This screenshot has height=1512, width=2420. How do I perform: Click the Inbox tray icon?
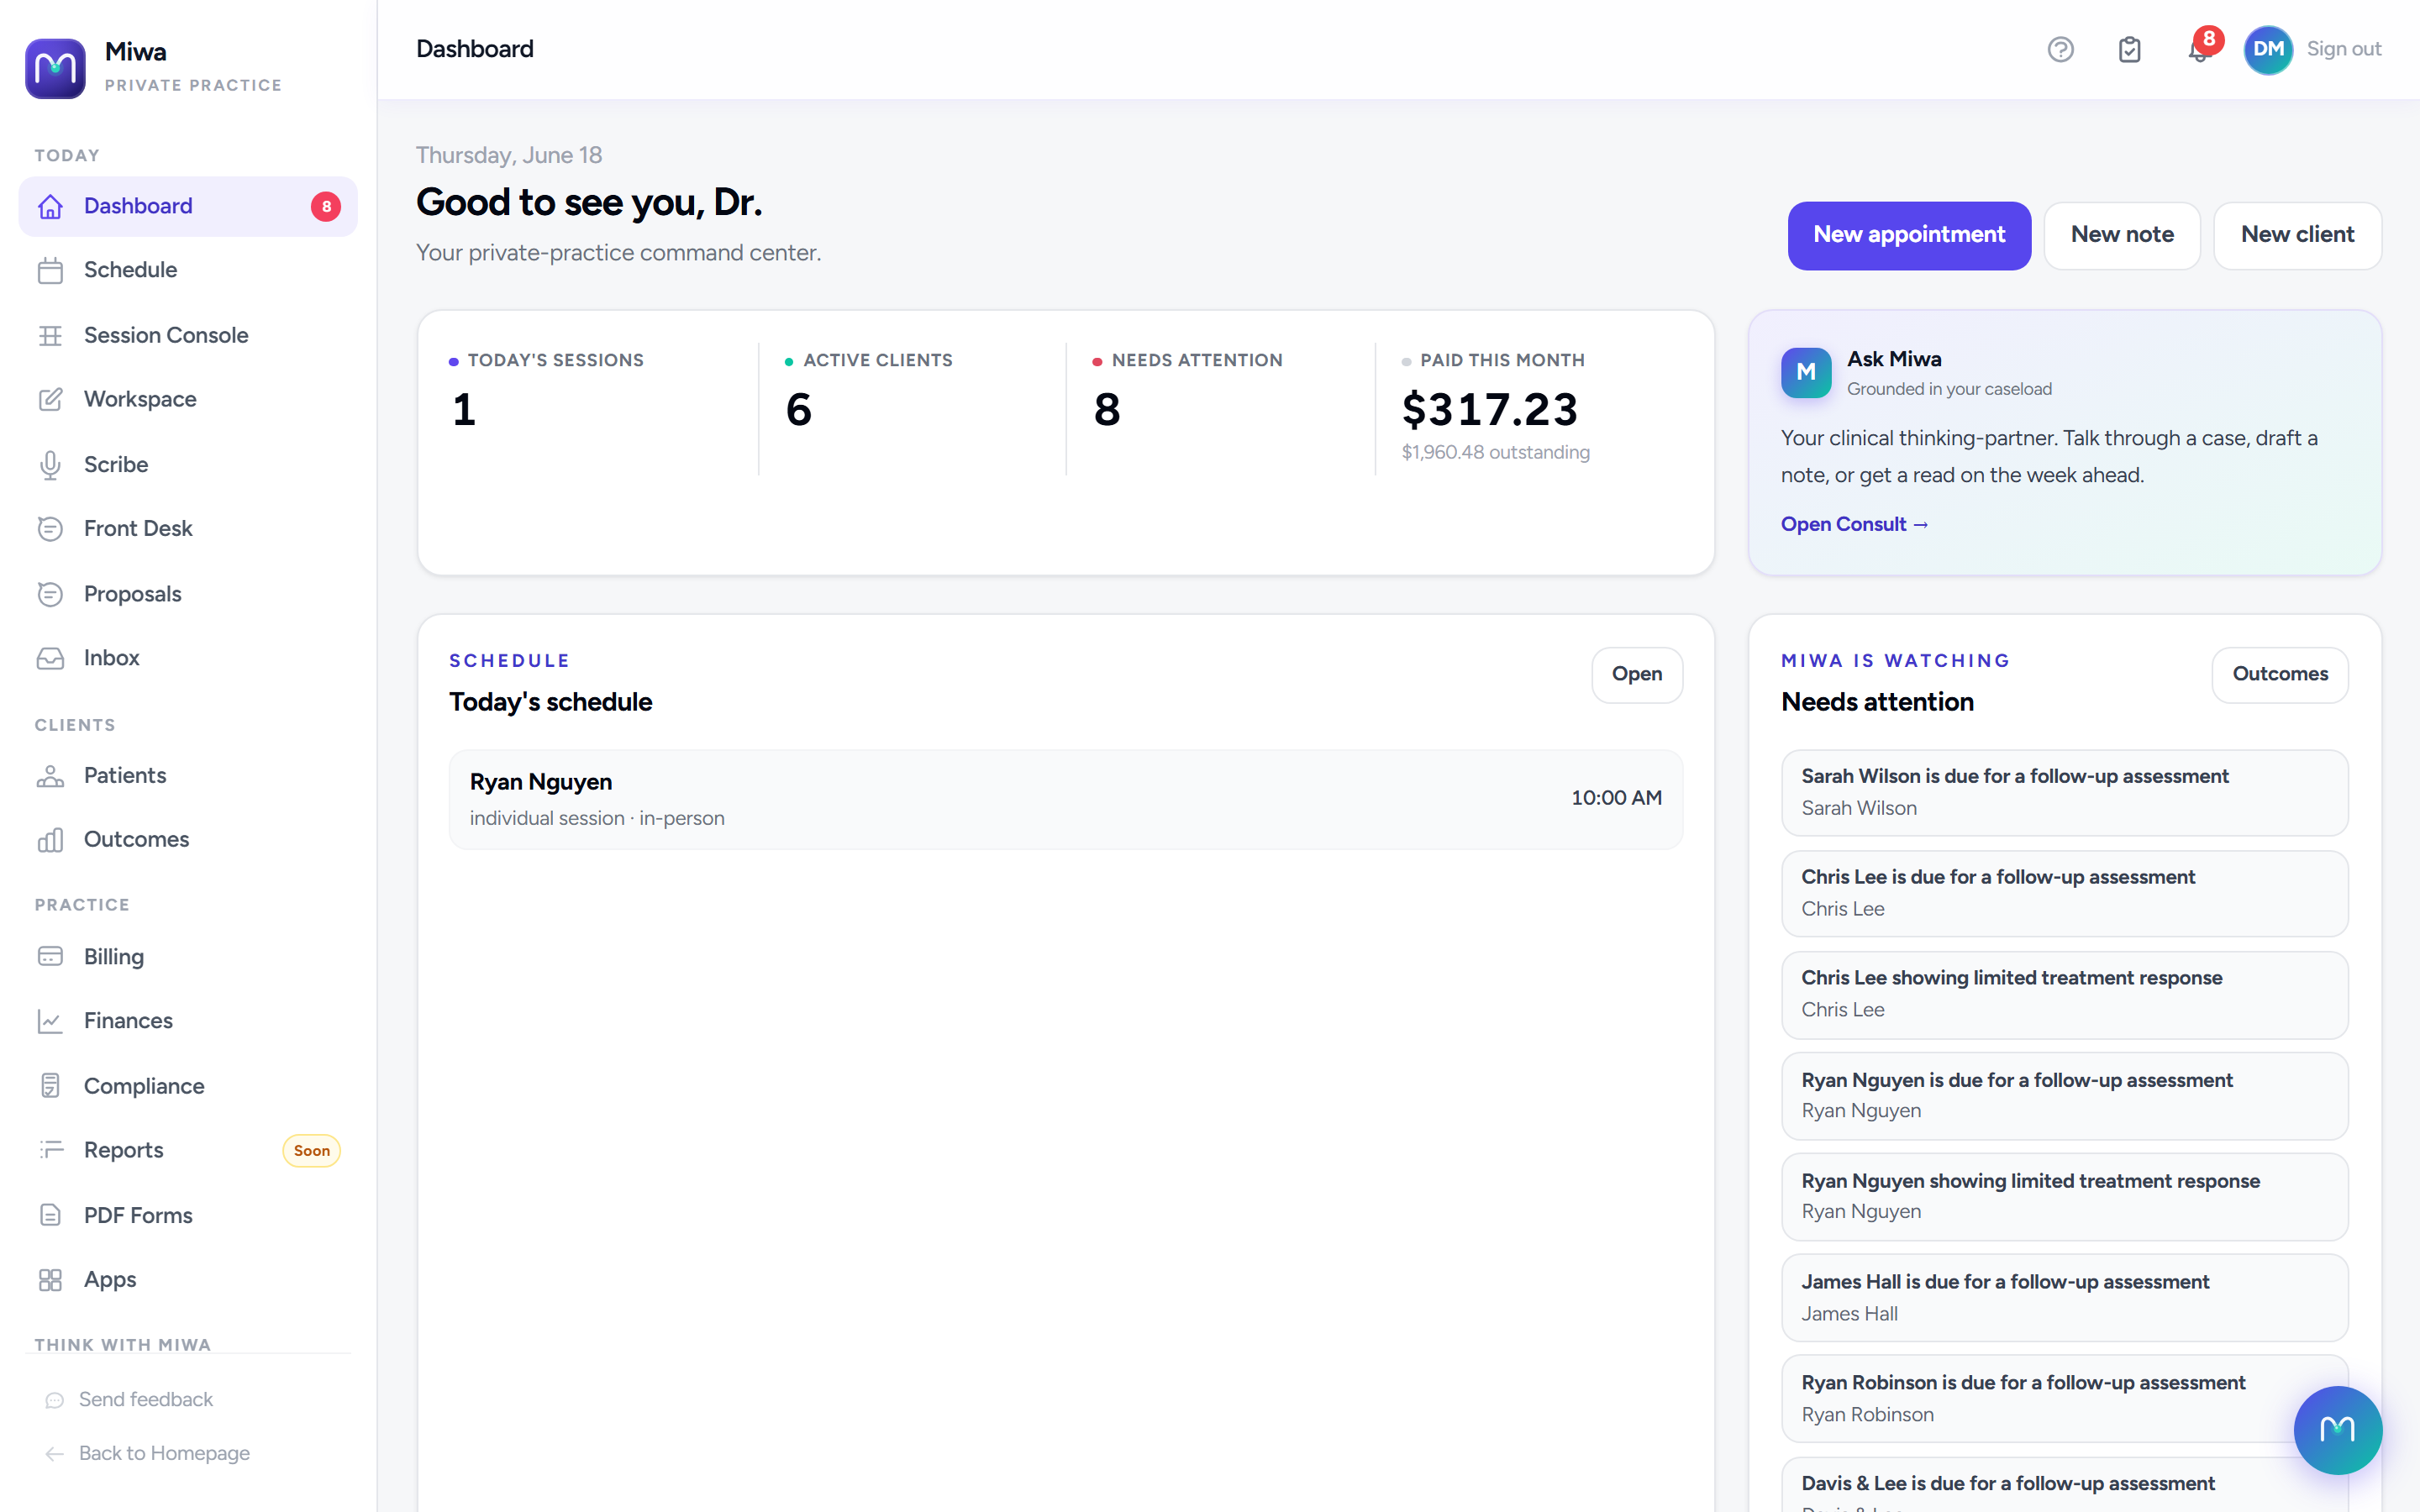pyautogui.click(x=50, y=658)
